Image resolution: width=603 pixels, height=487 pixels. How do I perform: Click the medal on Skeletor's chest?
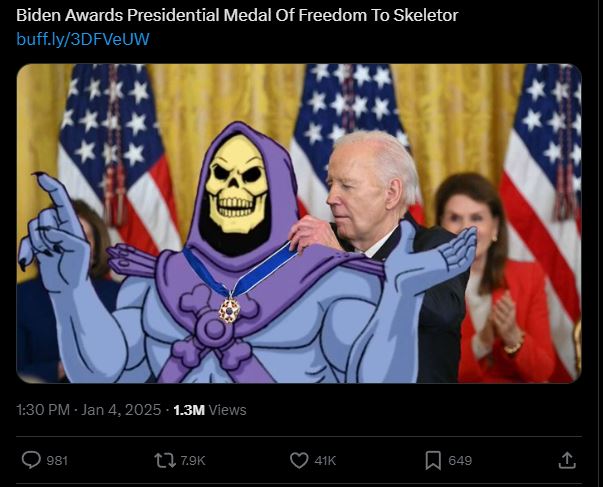230,310
